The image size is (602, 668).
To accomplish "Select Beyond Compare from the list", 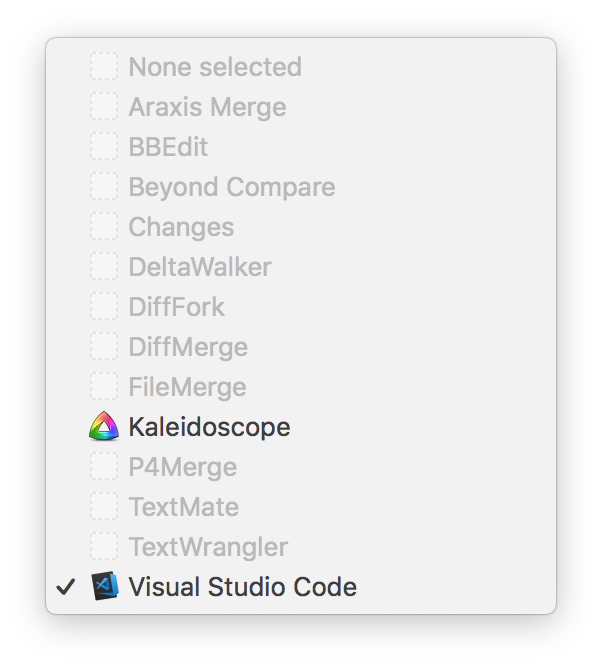I will (x=301, y=187).
